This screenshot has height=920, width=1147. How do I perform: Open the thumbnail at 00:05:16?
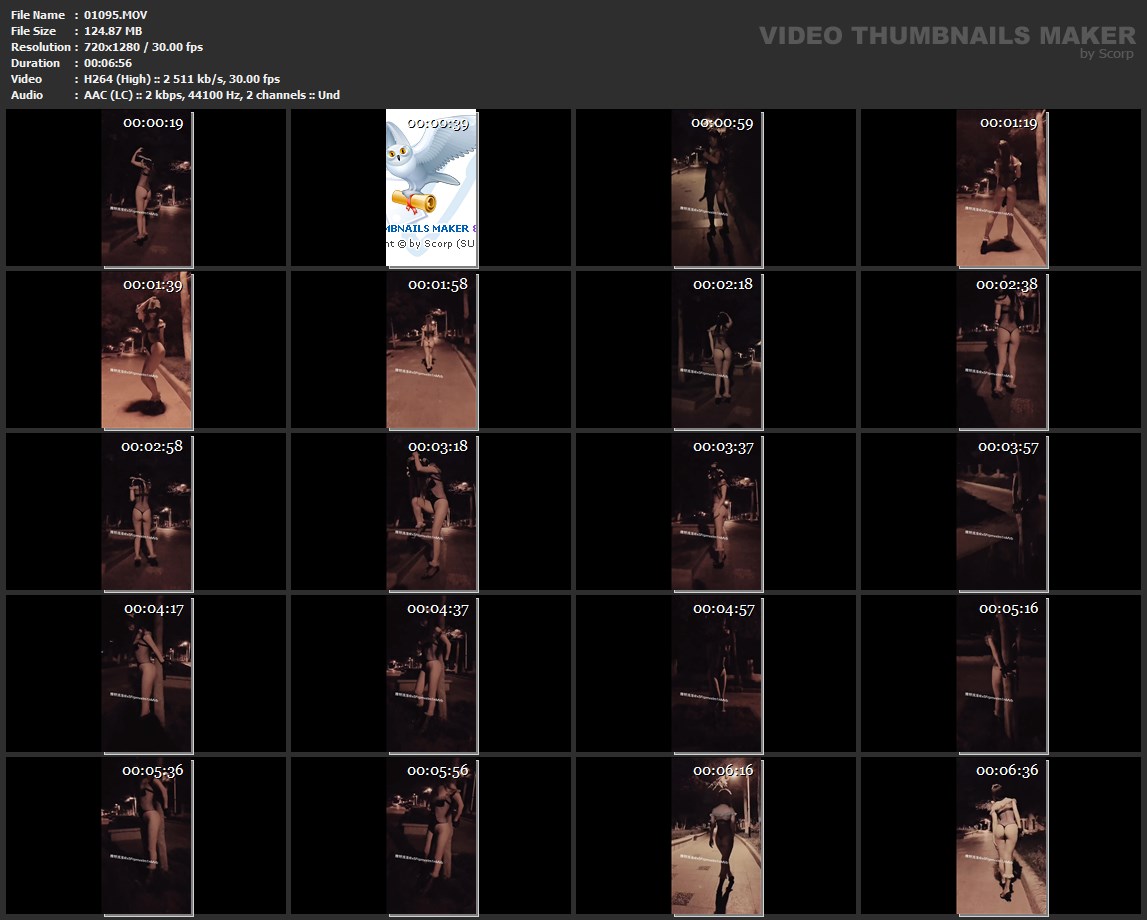click(1001, 674)
